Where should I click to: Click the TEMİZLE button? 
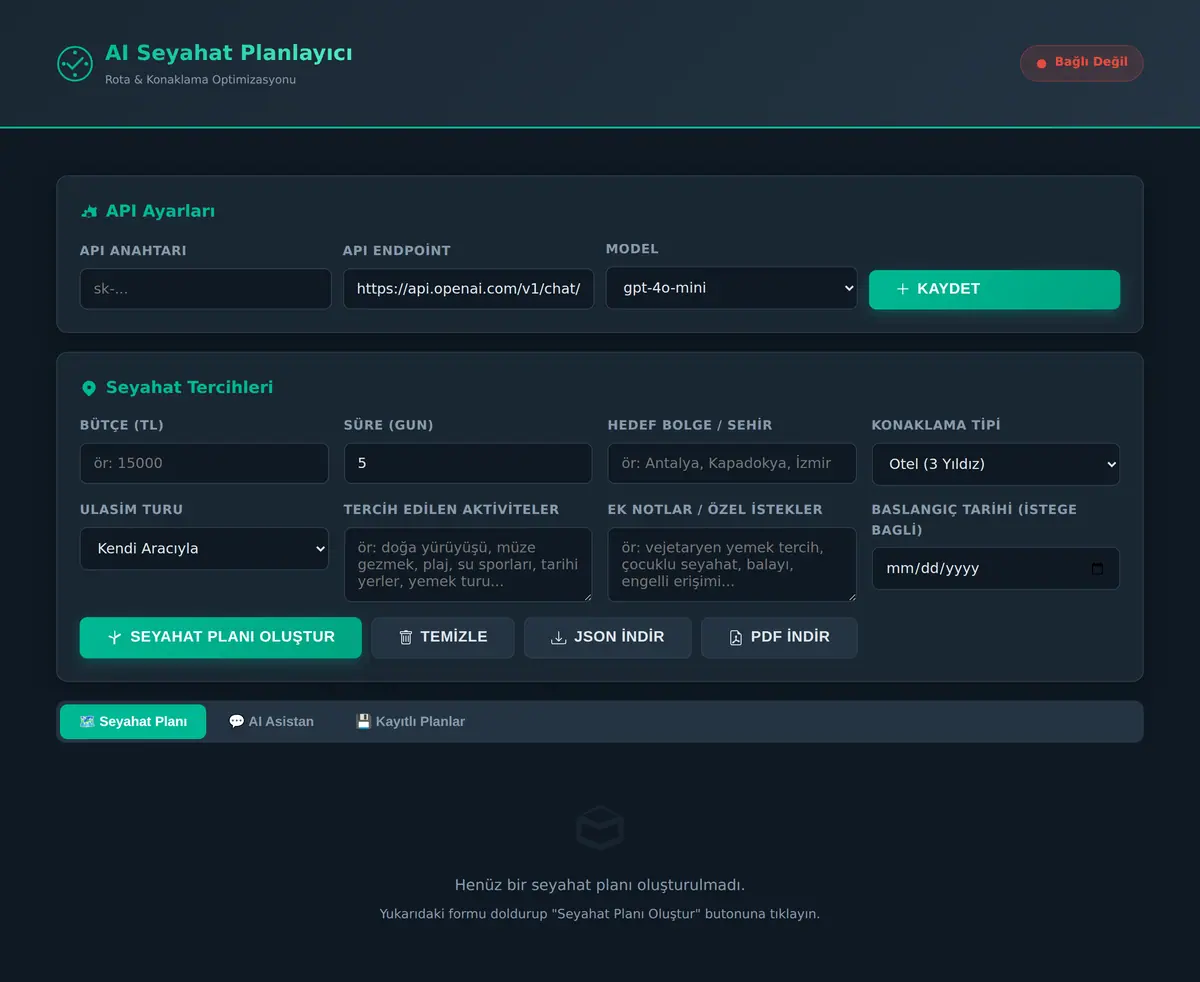443,637
